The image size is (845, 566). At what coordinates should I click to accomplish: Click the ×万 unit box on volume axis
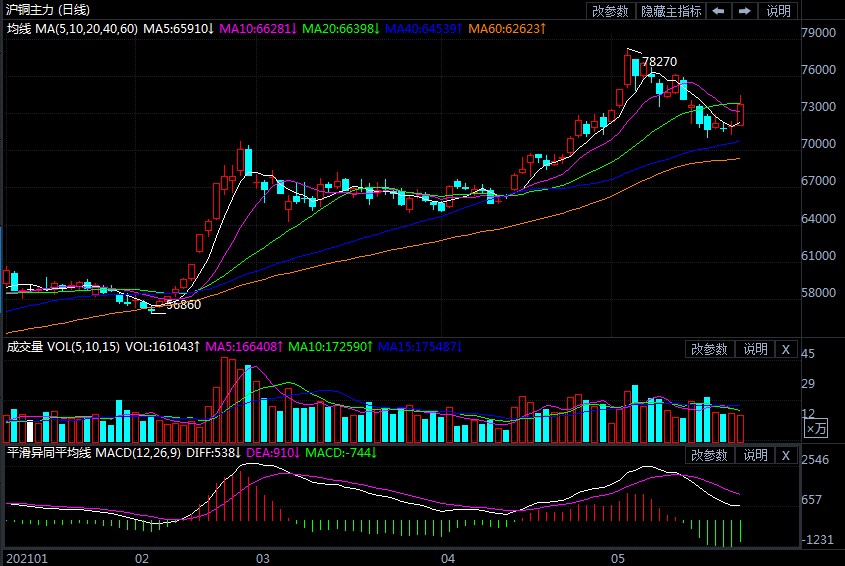tap(816, 429)
